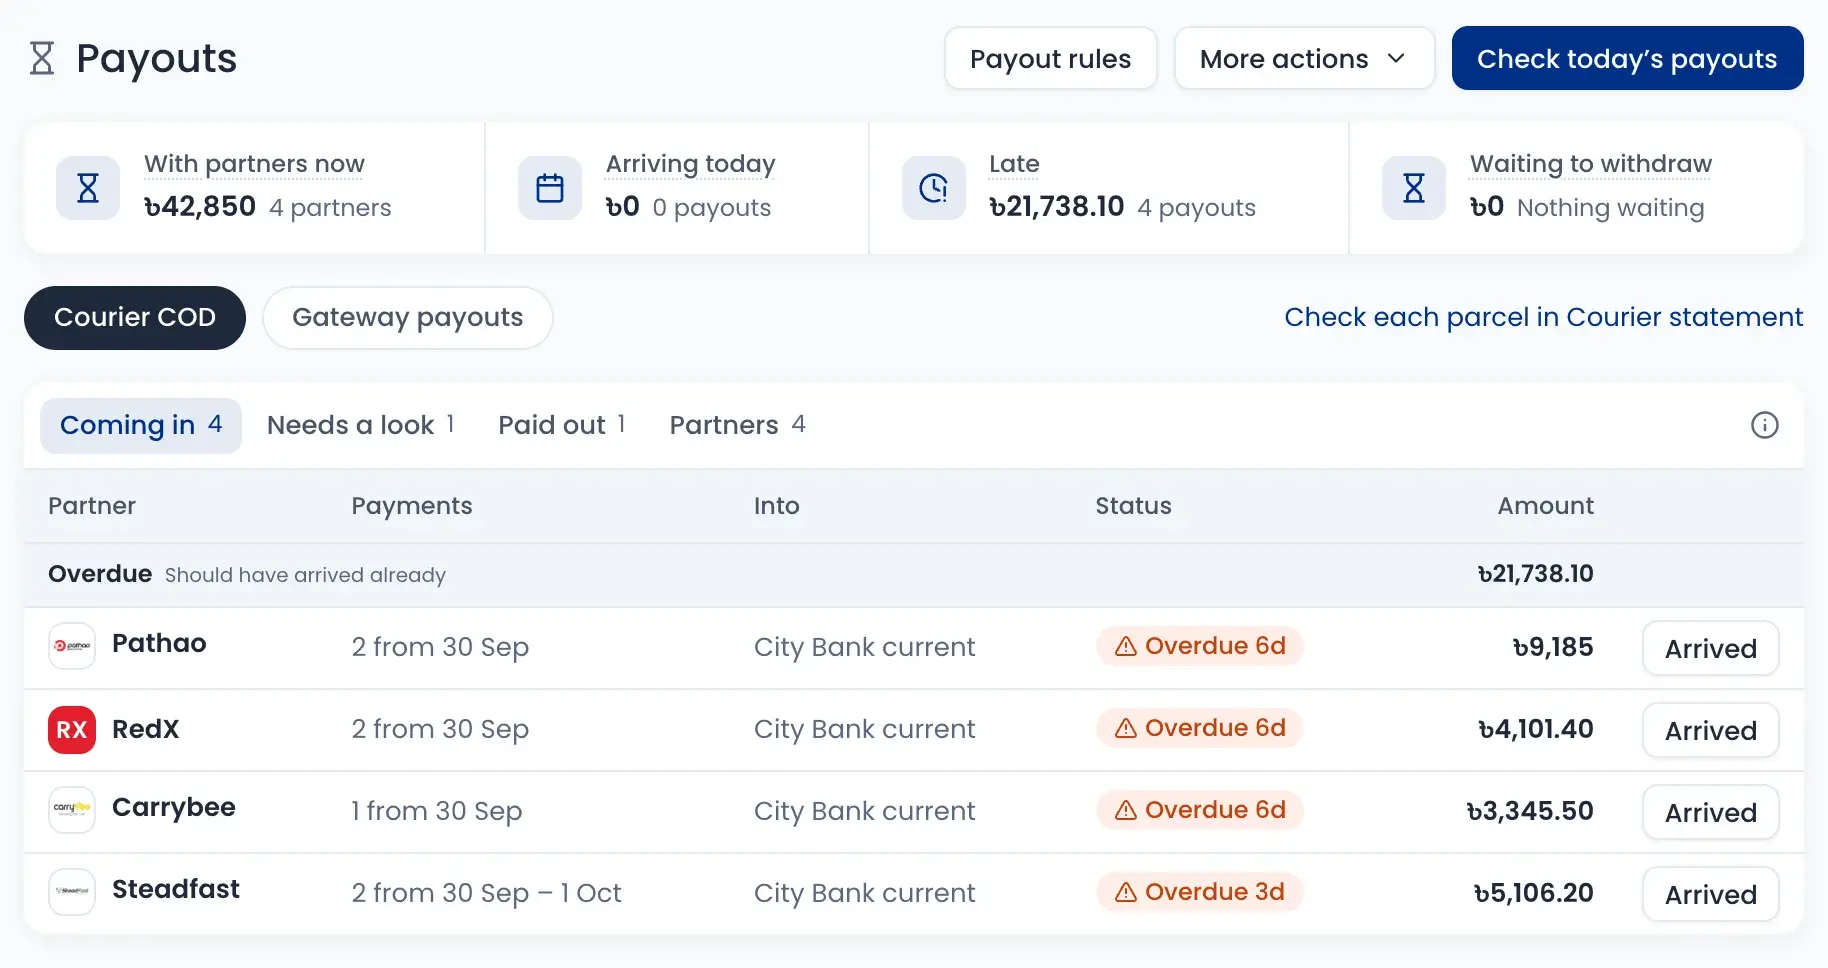Mark Carrybee payout as Arrived
This screenshot has height=968, width=1828.
[1711, 812]
